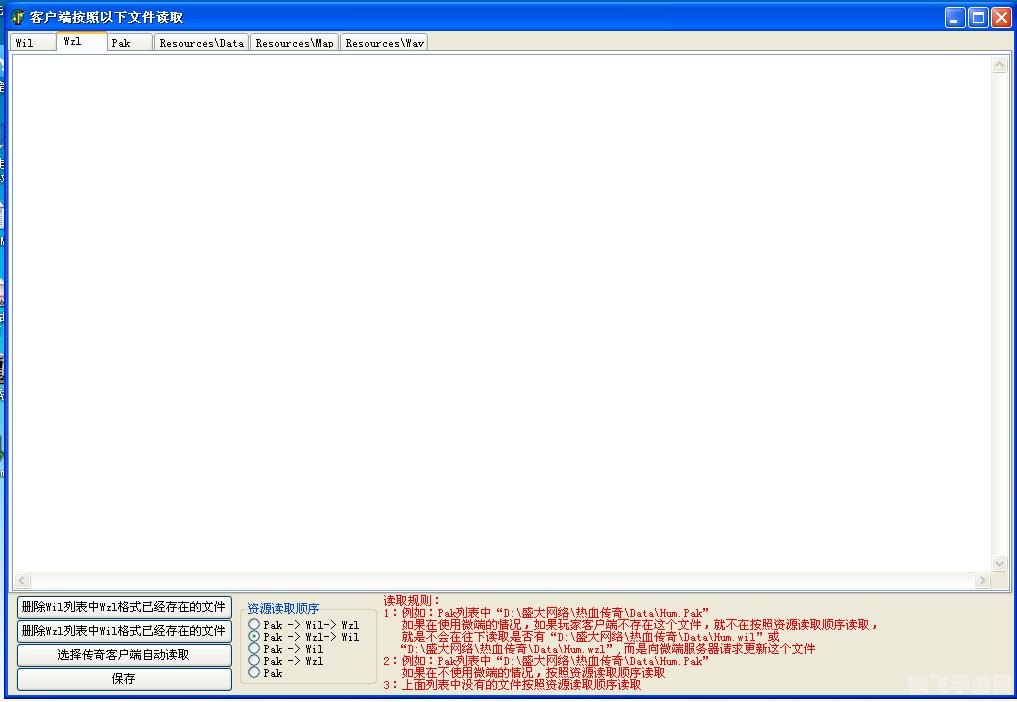Image resolution: width=1017 pixels, height=702 pixels.
Task: Click the horizontal scrollbar left arrow
Action: pos(21,581)
